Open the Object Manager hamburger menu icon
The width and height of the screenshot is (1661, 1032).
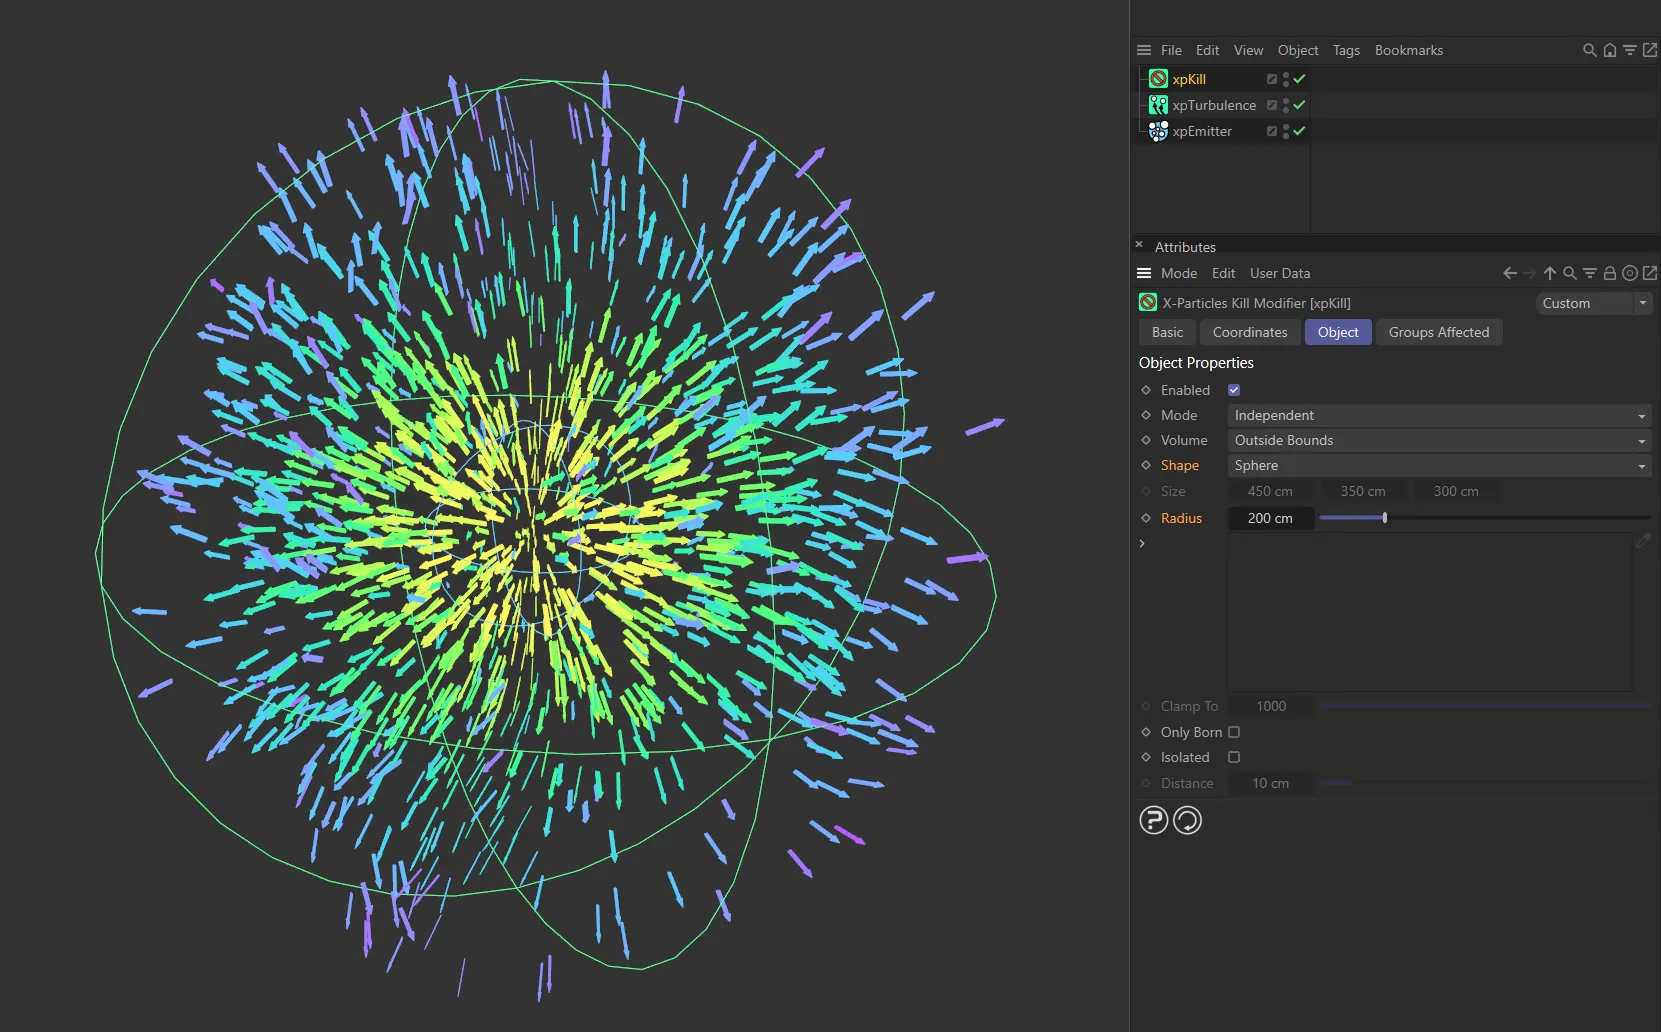tap(1142, 50)
